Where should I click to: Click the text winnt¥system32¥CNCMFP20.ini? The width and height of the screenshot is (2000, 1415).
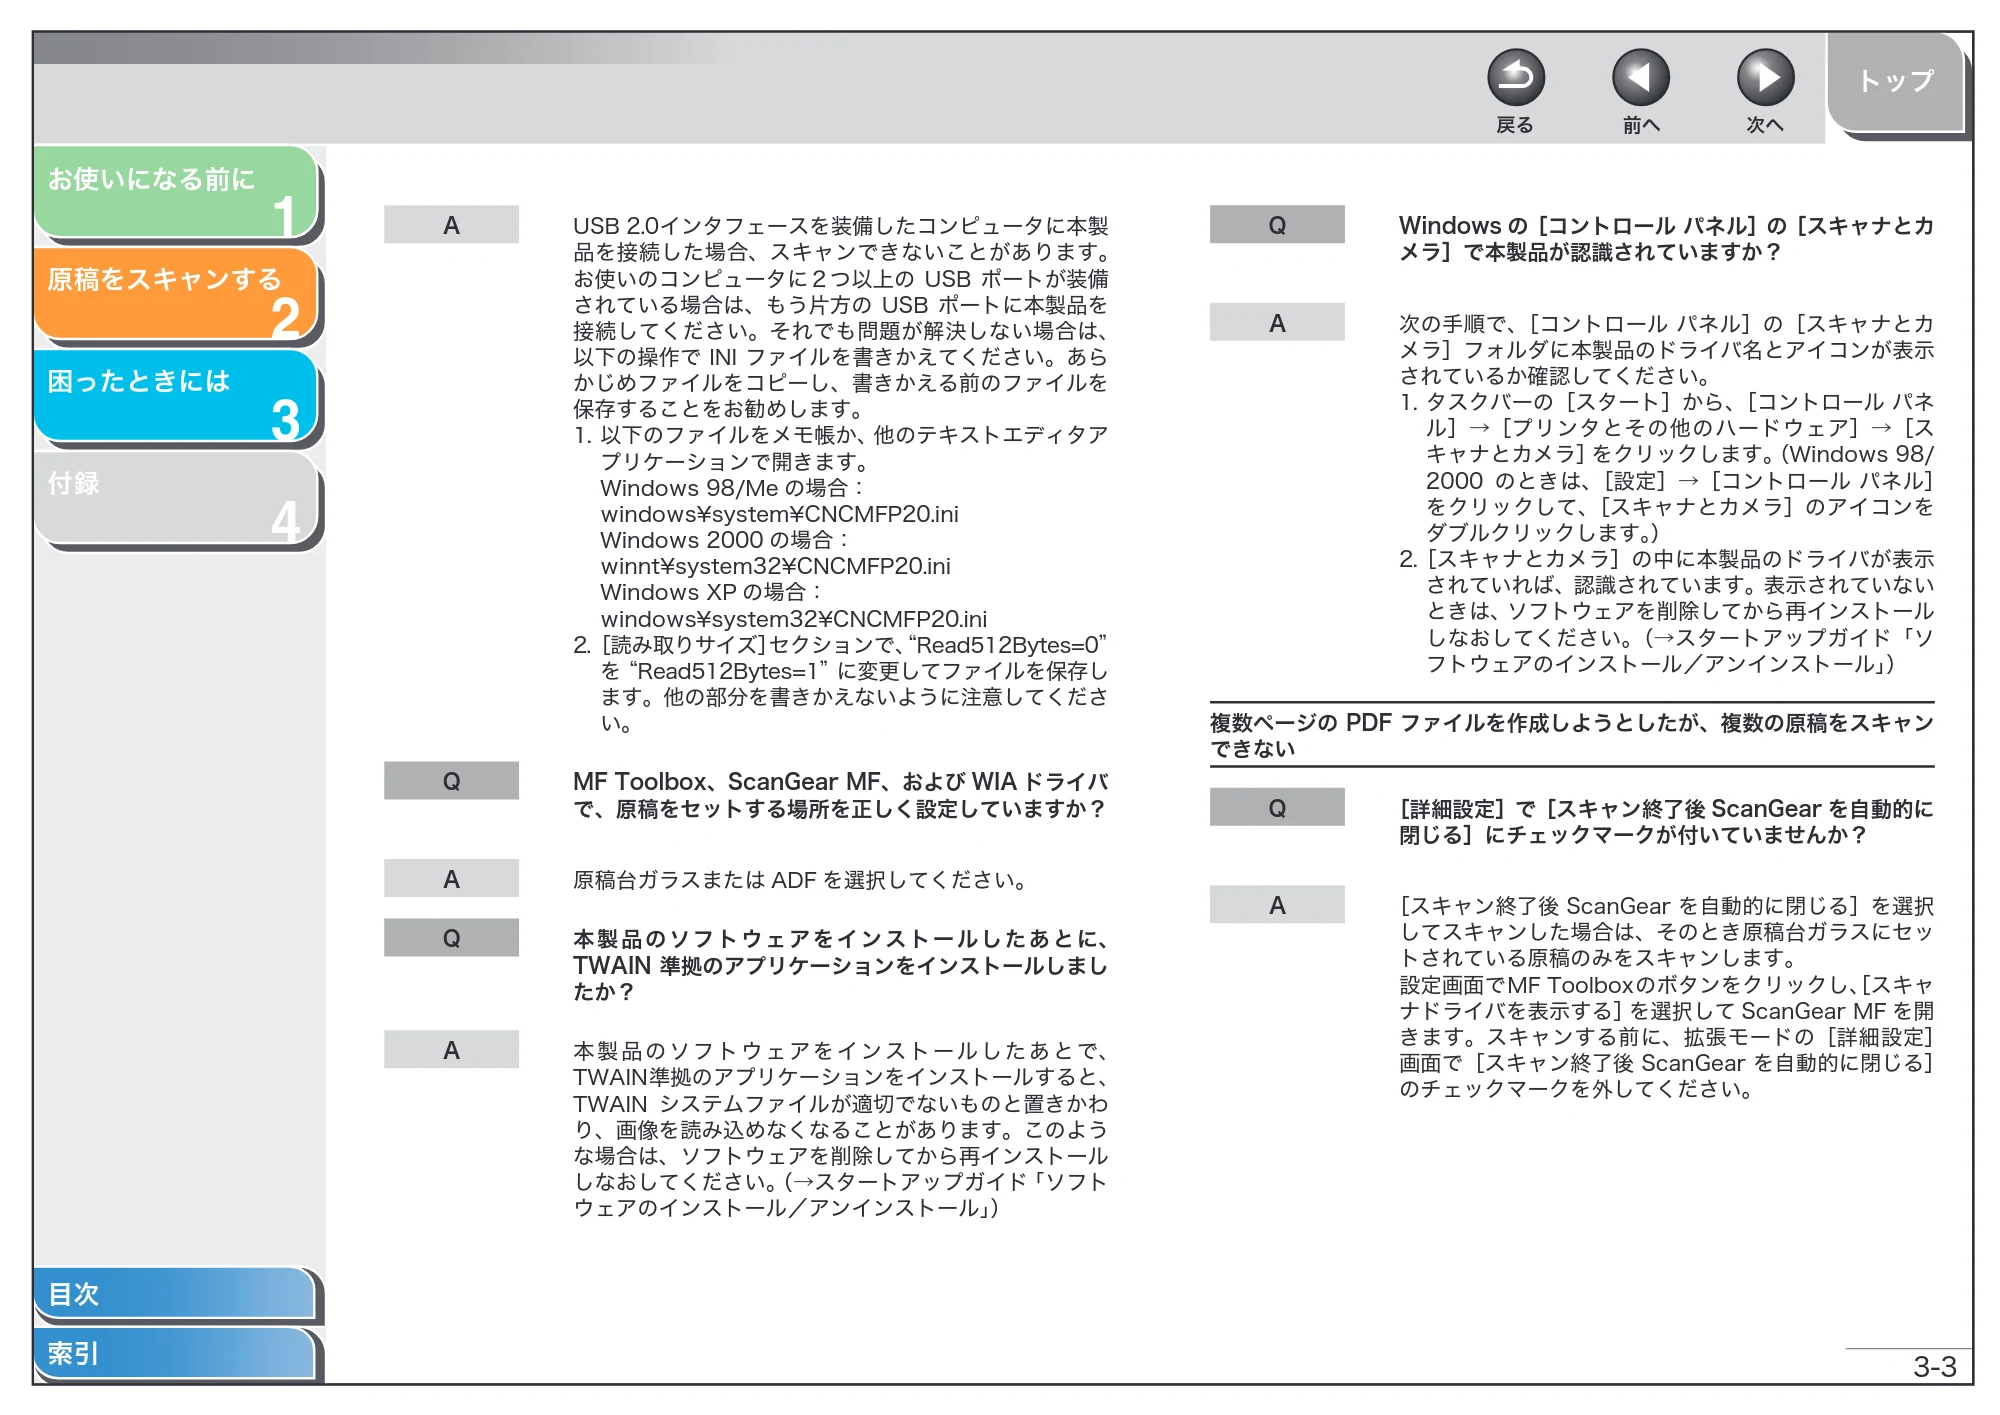pyautogui.click(x=775, y=566)
